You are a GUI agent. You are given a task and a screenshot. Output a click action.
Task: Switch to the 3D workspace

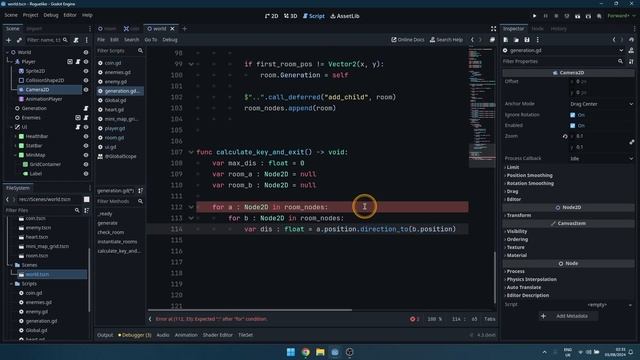click(291, 16)
